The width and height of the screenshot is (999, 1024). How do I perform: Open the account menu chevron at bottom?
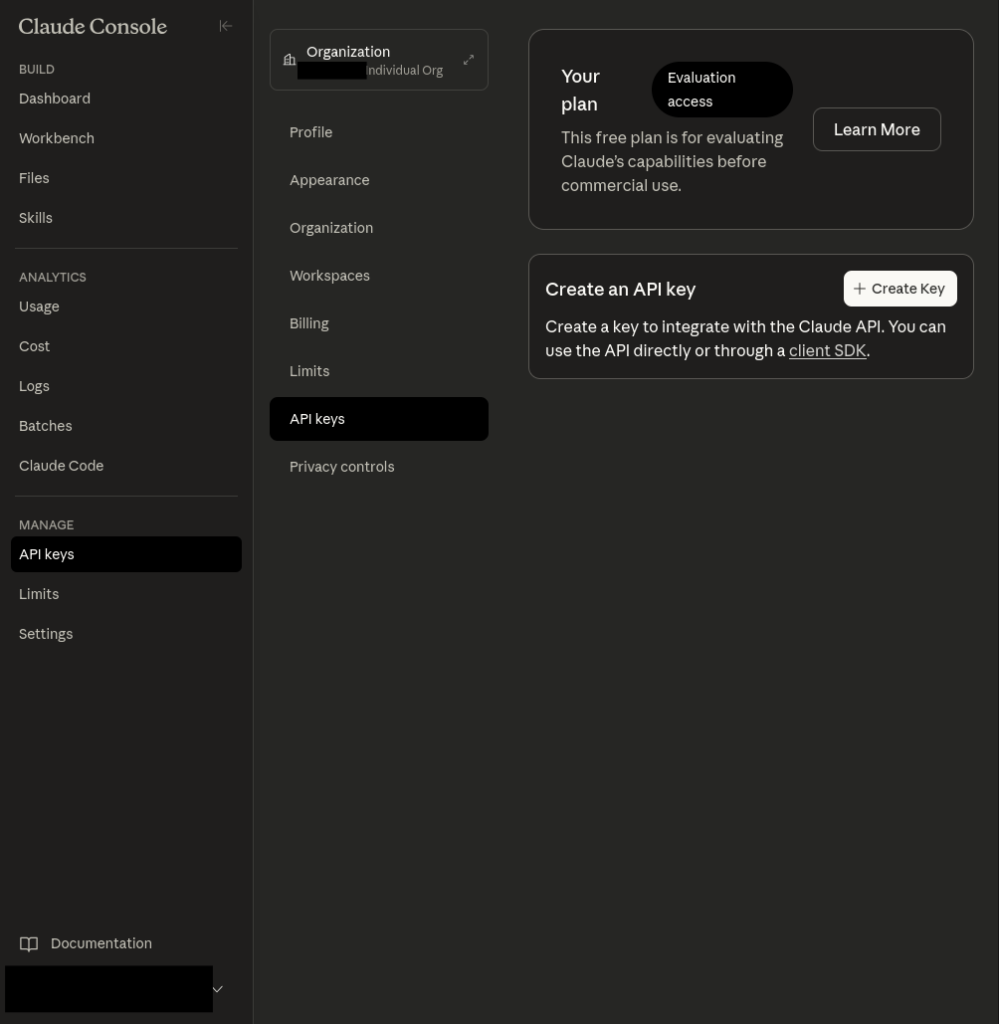[x=217, y=989]
